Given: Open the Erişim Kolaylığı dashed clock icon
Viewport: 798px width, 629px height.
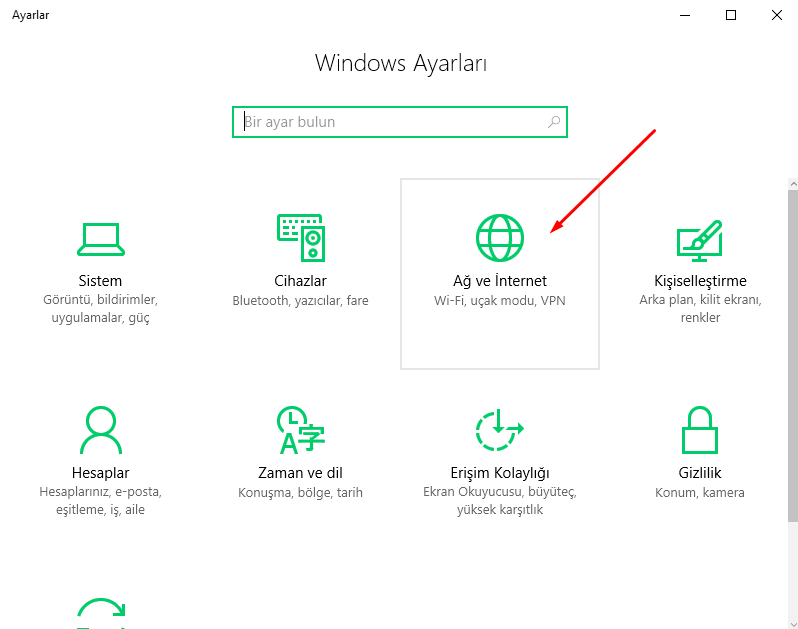Looking at the screenshot, I should [x=500, y=430].
